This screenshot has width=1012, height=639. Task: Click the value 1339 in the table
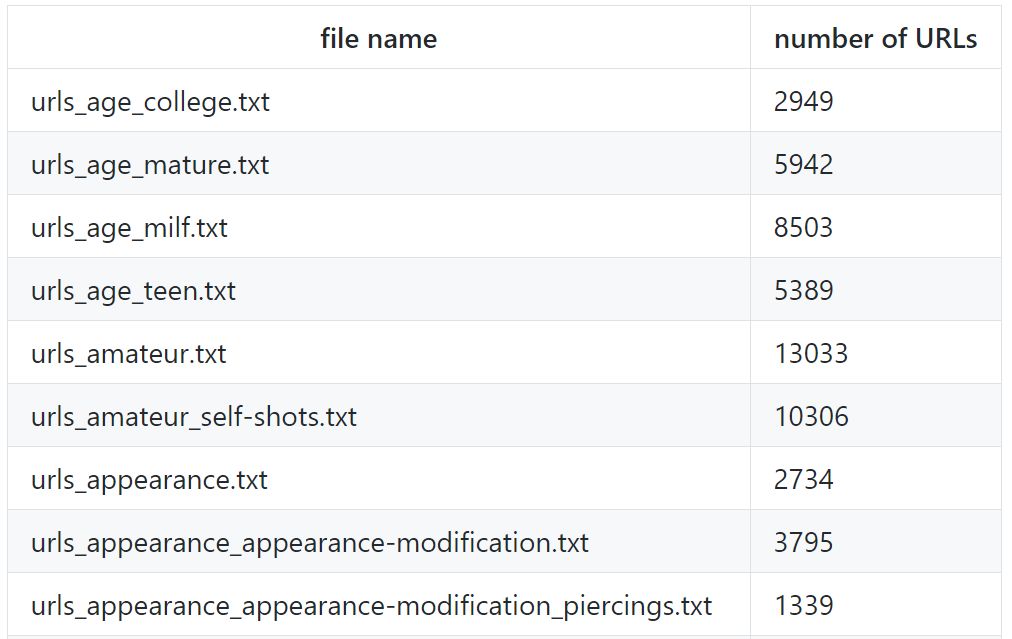(x=803, y=606)
